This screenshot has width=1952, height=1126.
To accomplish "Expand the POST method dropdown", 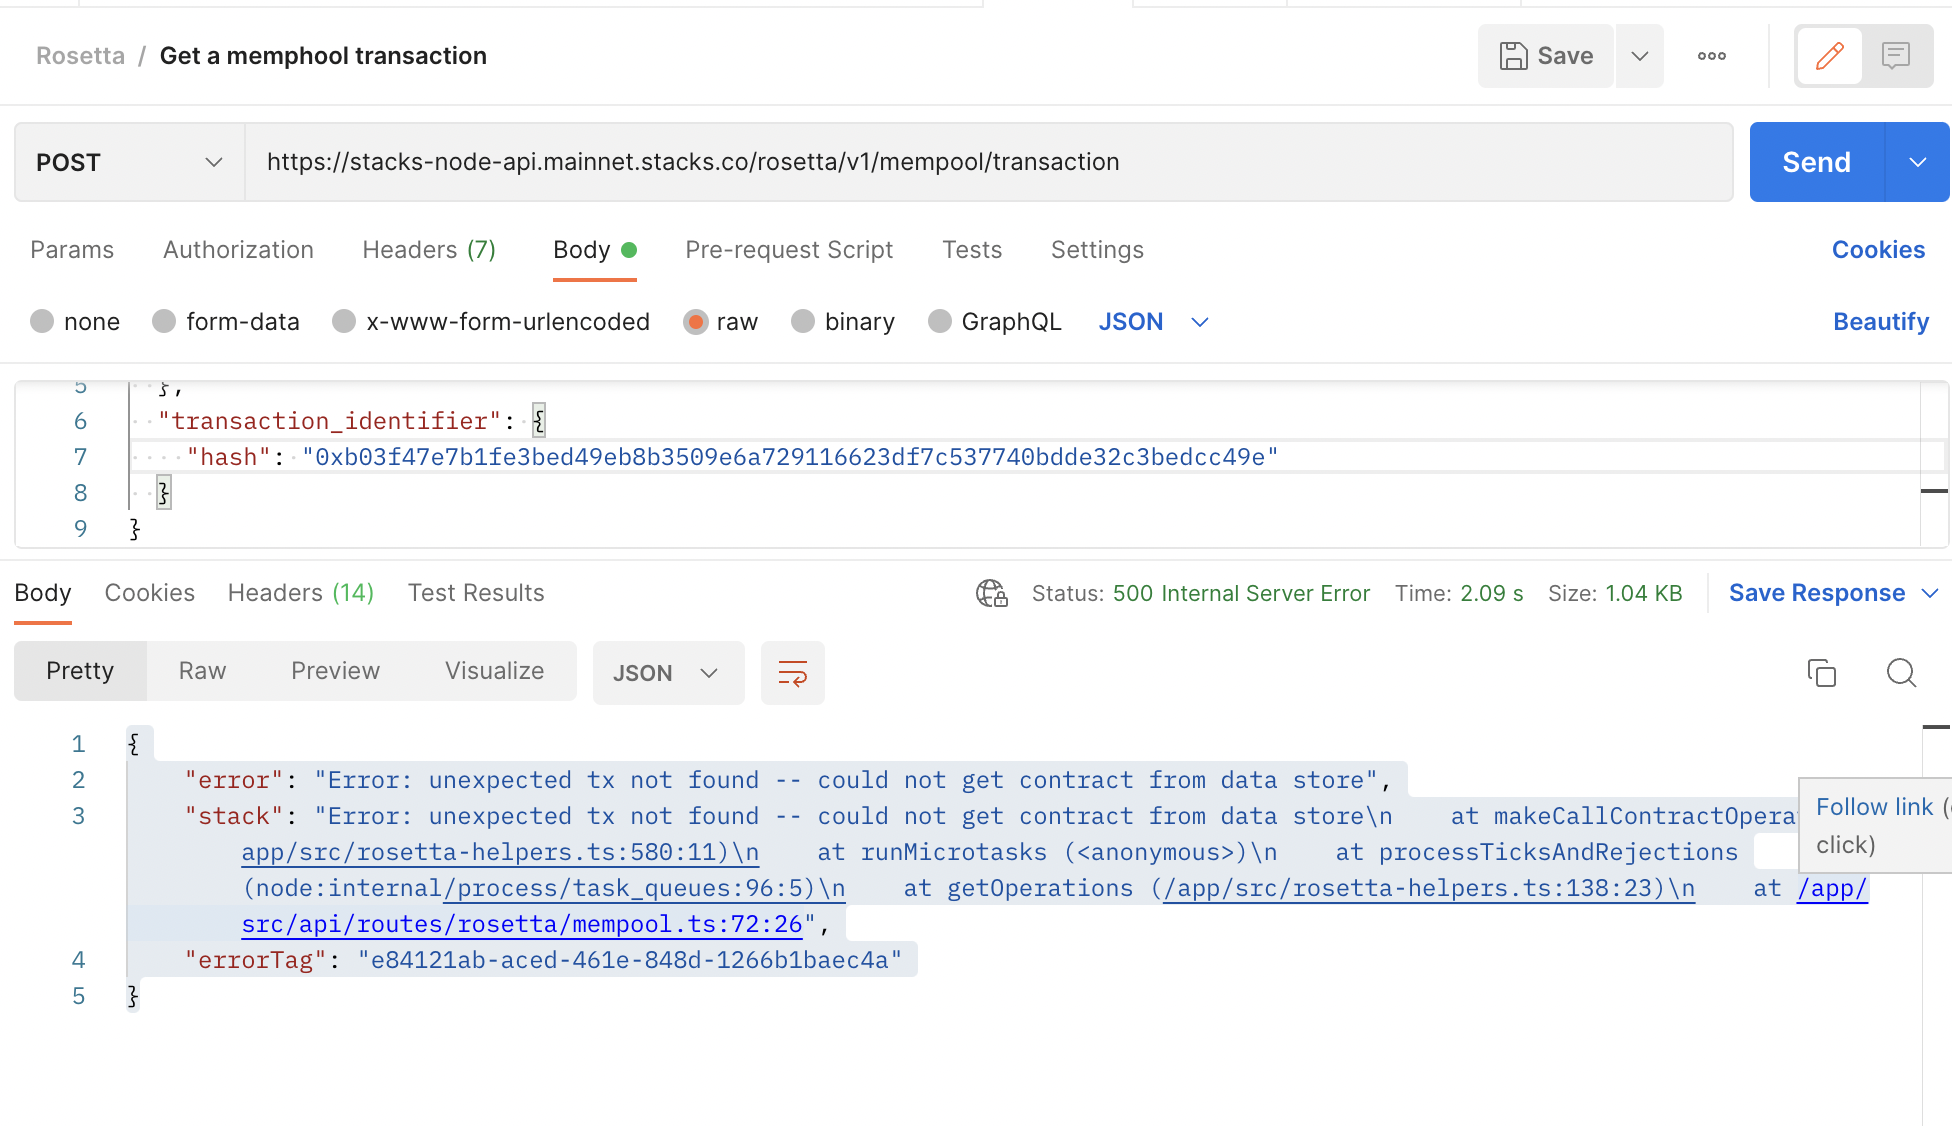I will [129, 162].
